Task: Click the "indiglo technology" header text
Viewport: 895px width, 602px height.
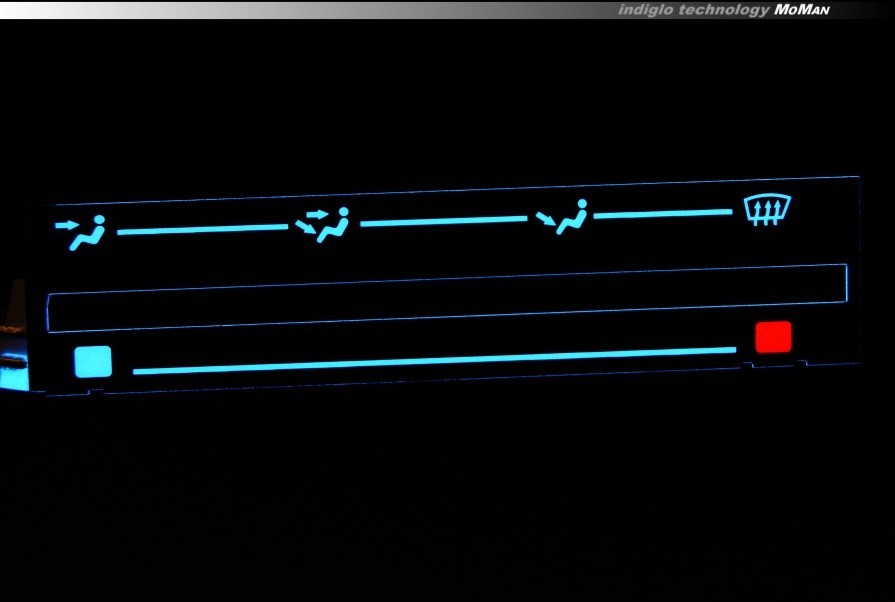Action: pyautogui.click(x=694, y=10)
